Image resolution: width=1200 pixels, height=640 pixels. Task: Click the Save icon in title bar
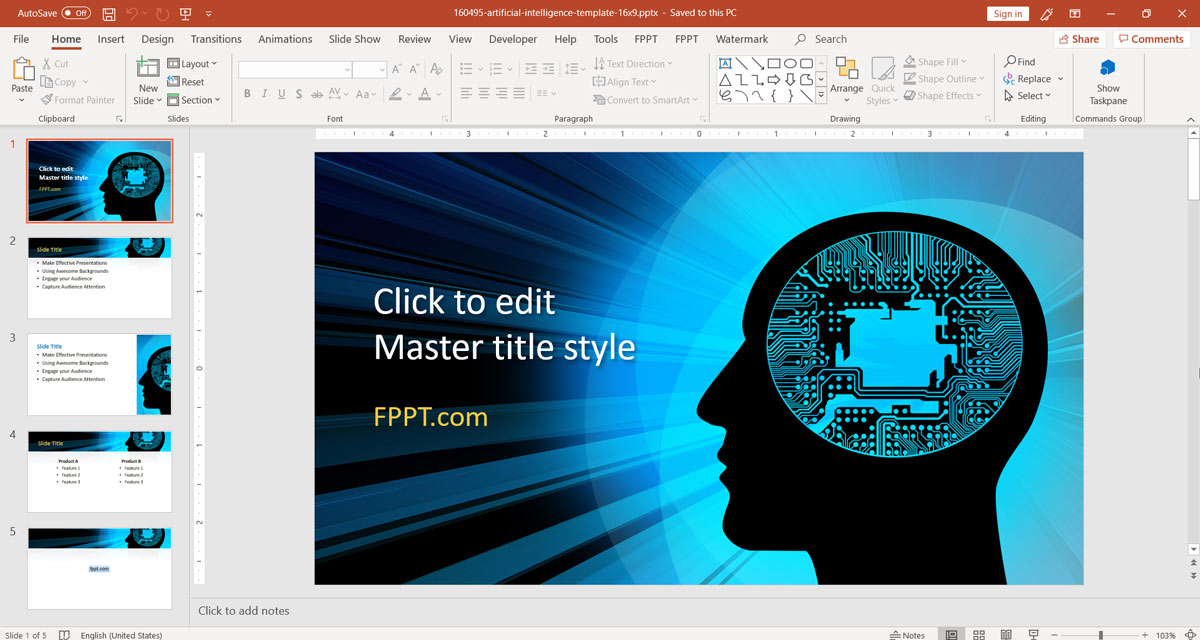tap(108, 14)
